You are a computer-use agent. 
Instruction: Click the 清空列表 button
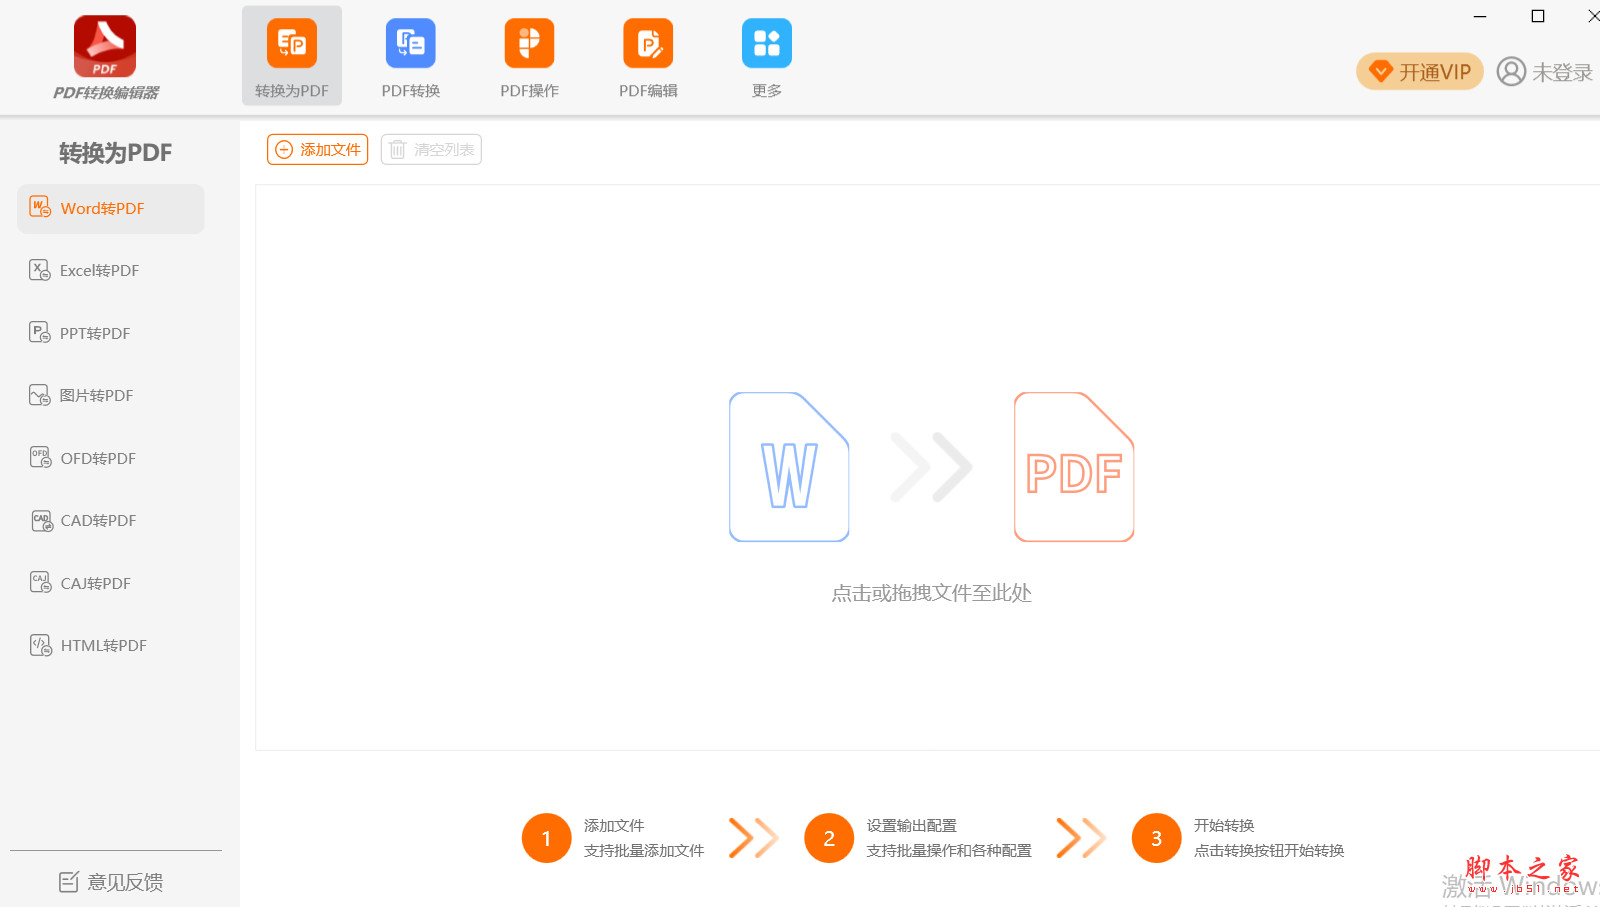[x=431, y=149]
